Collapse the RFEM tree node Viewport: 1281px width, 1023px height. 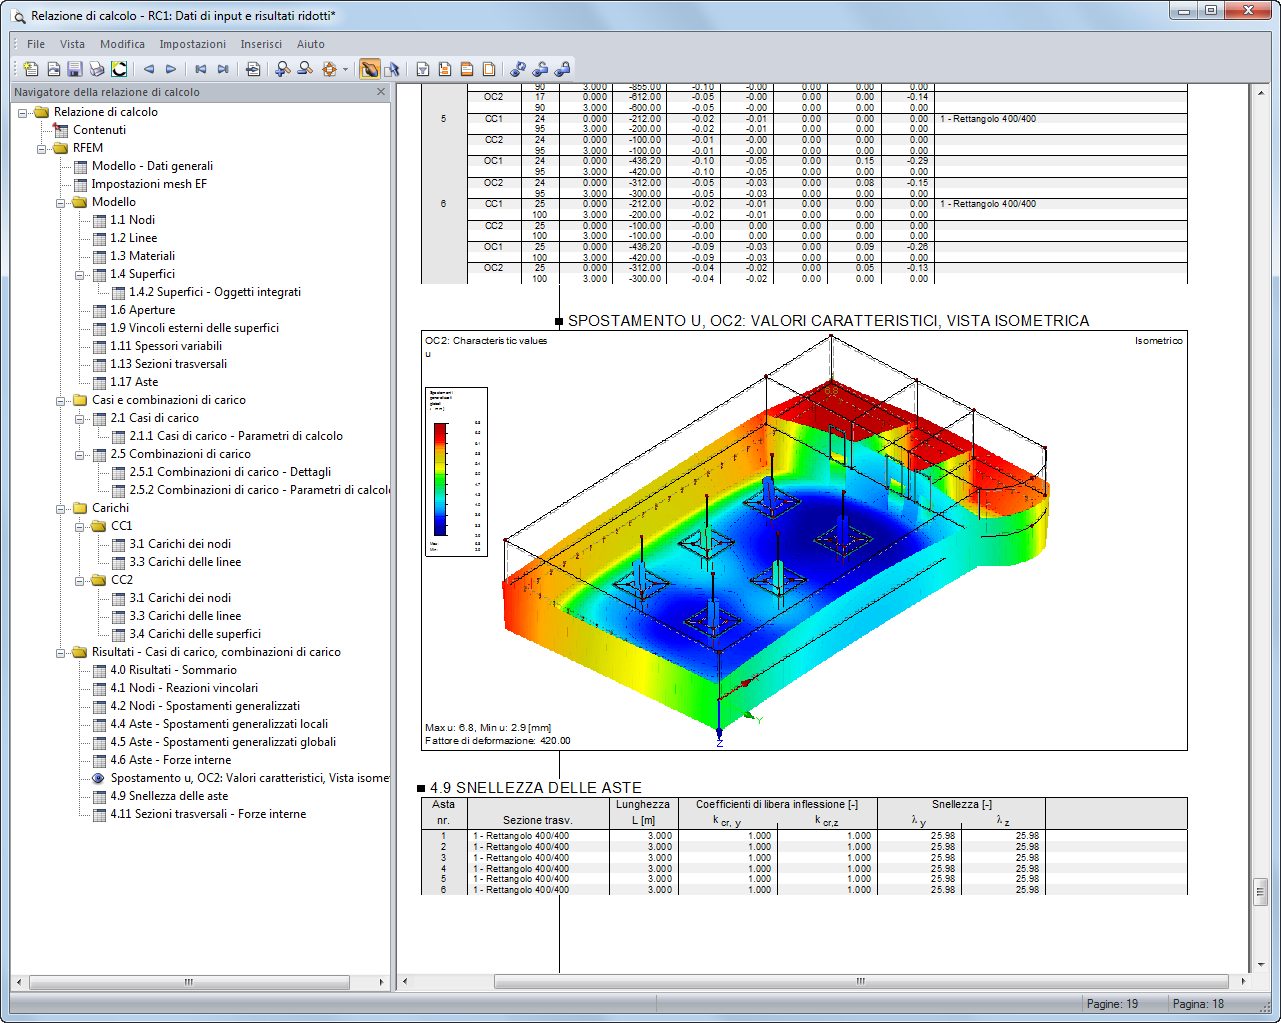coord(42,148)
